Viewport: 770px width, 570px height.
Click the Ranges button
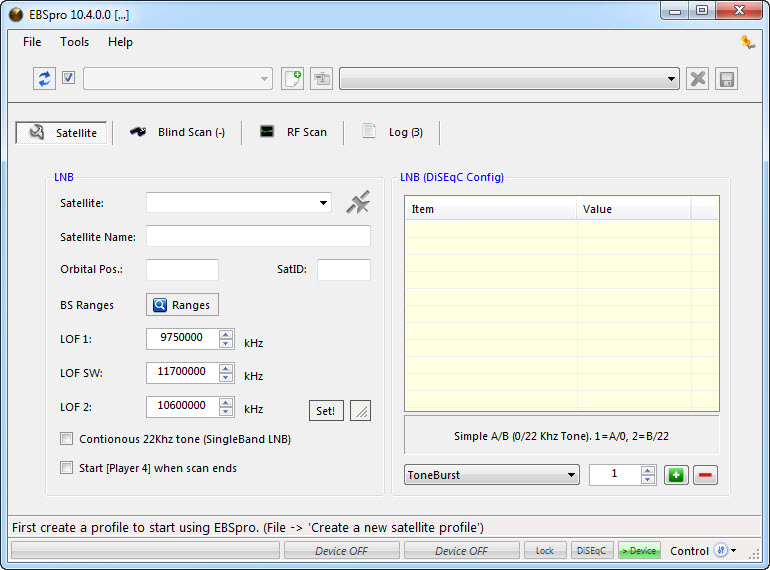pyautogui.click(x=182, y=305)
